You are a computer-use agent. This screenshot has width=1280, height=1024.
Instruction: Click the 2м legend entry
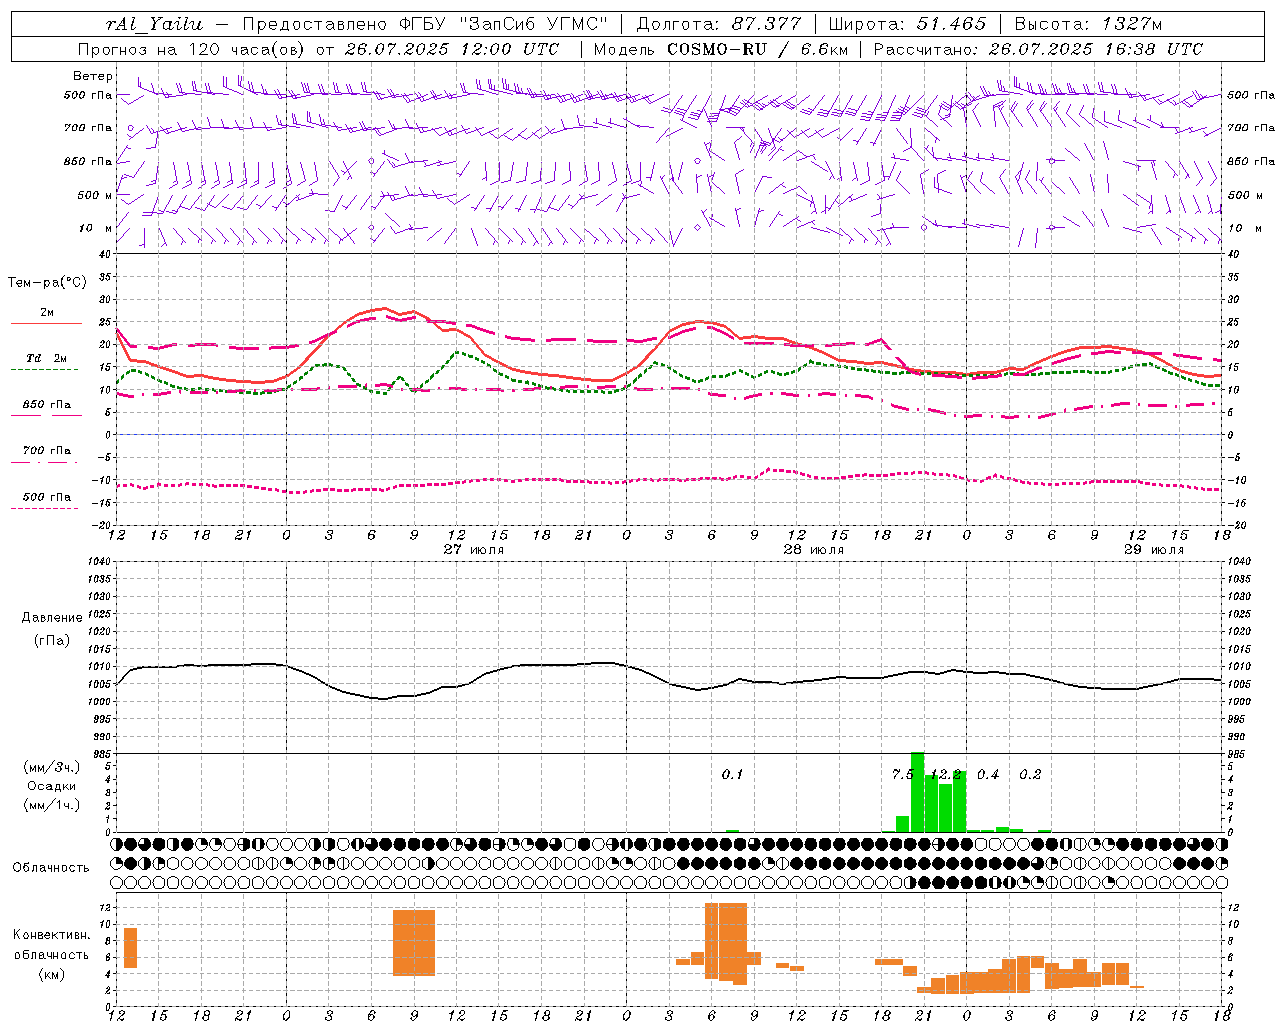pyautogui.click(x=47, y=313)
